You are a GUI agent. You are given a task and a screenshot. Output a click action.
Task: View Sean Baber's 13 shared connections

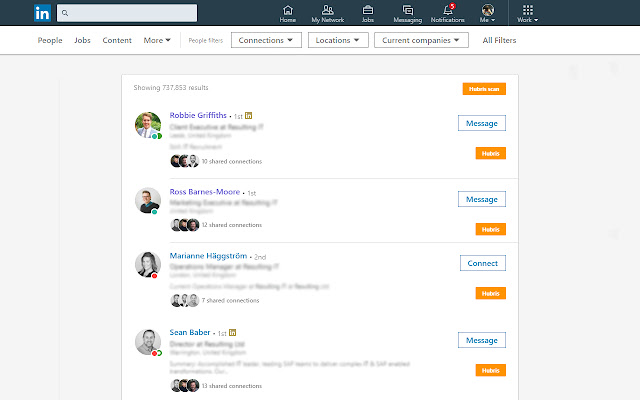click(232, 386)
